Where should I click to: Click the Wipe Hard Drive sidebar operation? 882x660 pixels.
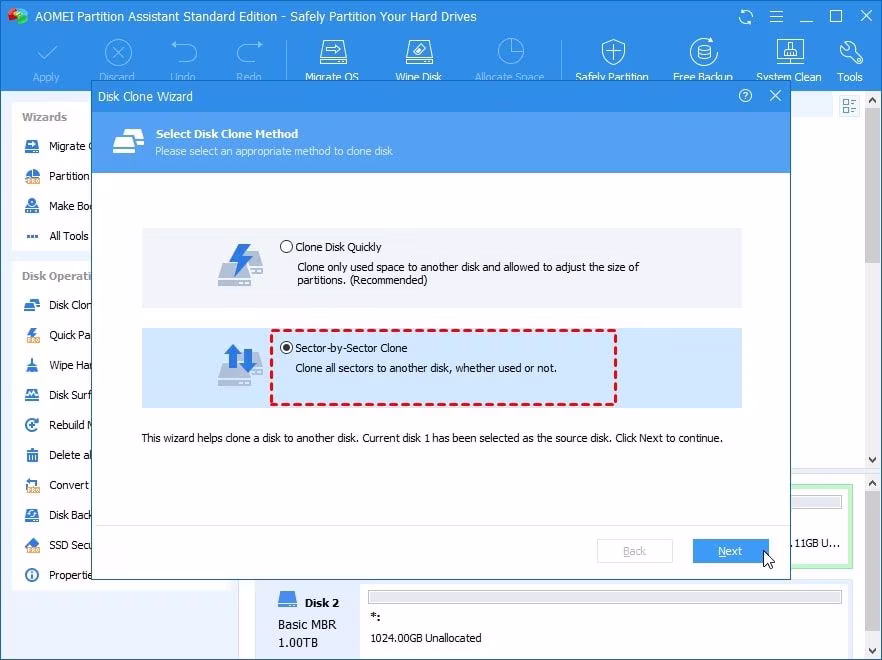[x=57, y=365]
